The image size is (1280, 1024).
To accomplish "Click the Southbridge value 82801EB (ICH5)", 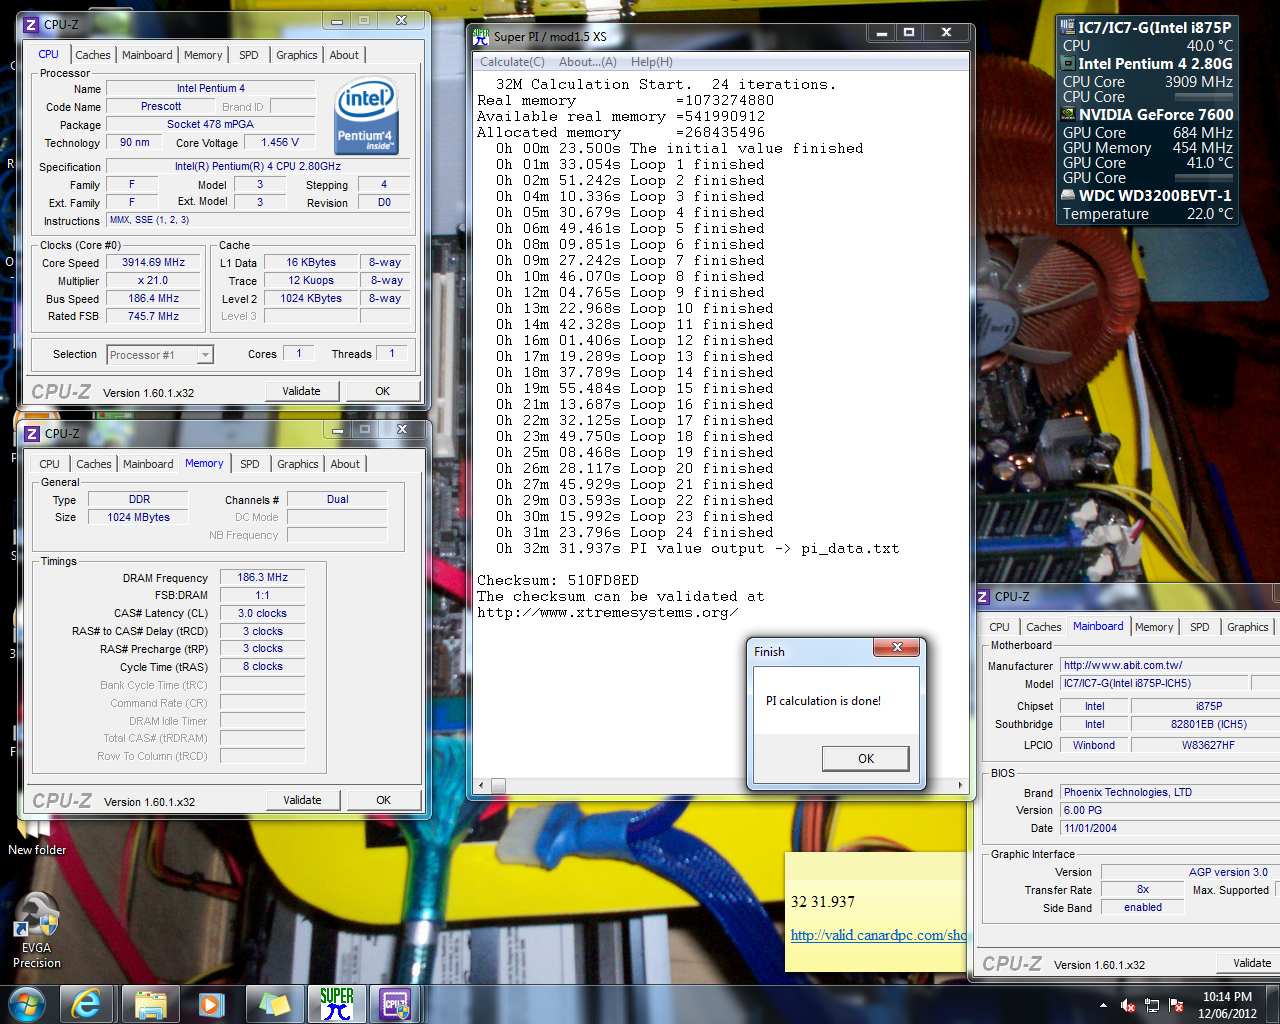I will pos(1208,724).
